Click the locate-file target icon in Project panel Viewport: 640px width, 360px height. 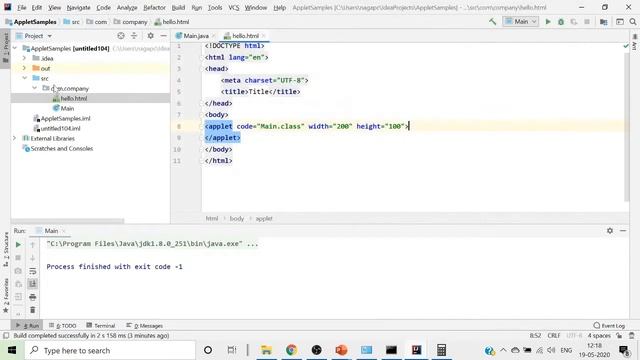[121, 36]
